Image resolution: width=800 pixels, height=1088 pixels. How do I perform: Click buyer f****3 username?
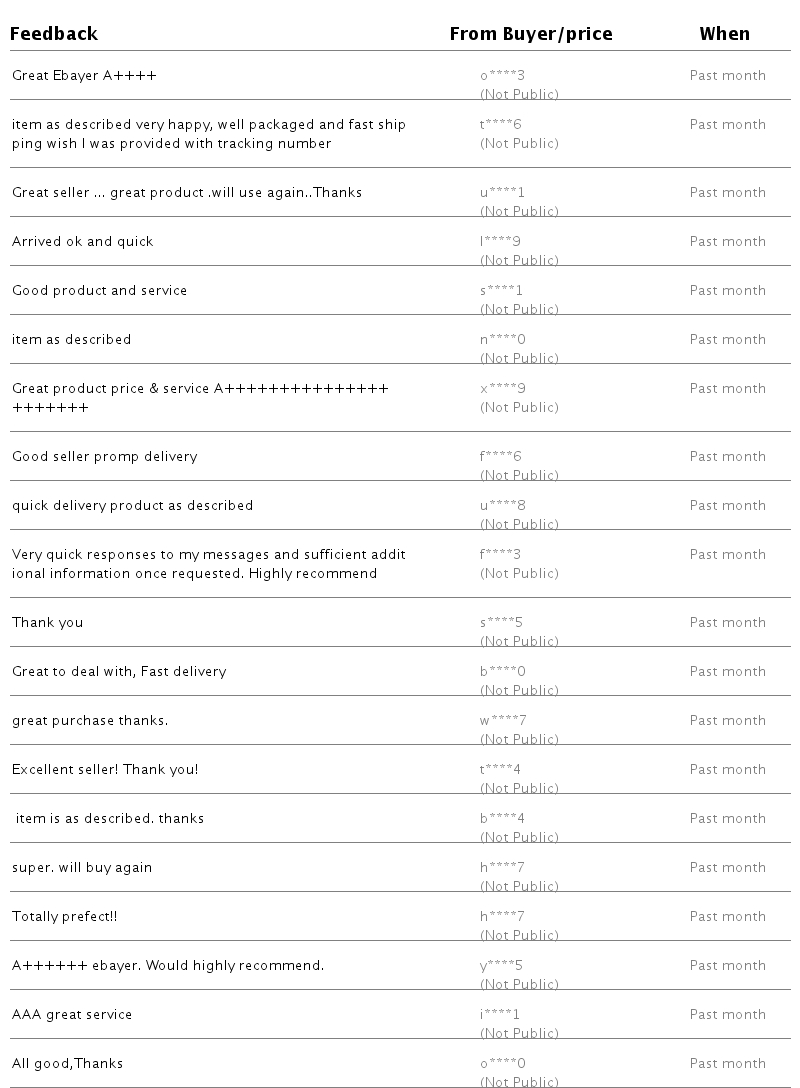pyautogui.click(x=501, y=555)
